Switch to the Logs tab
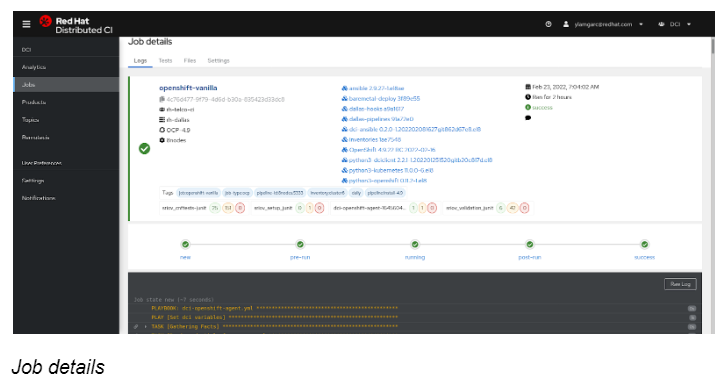Viewport: 718px width, 385px height. 140,61
